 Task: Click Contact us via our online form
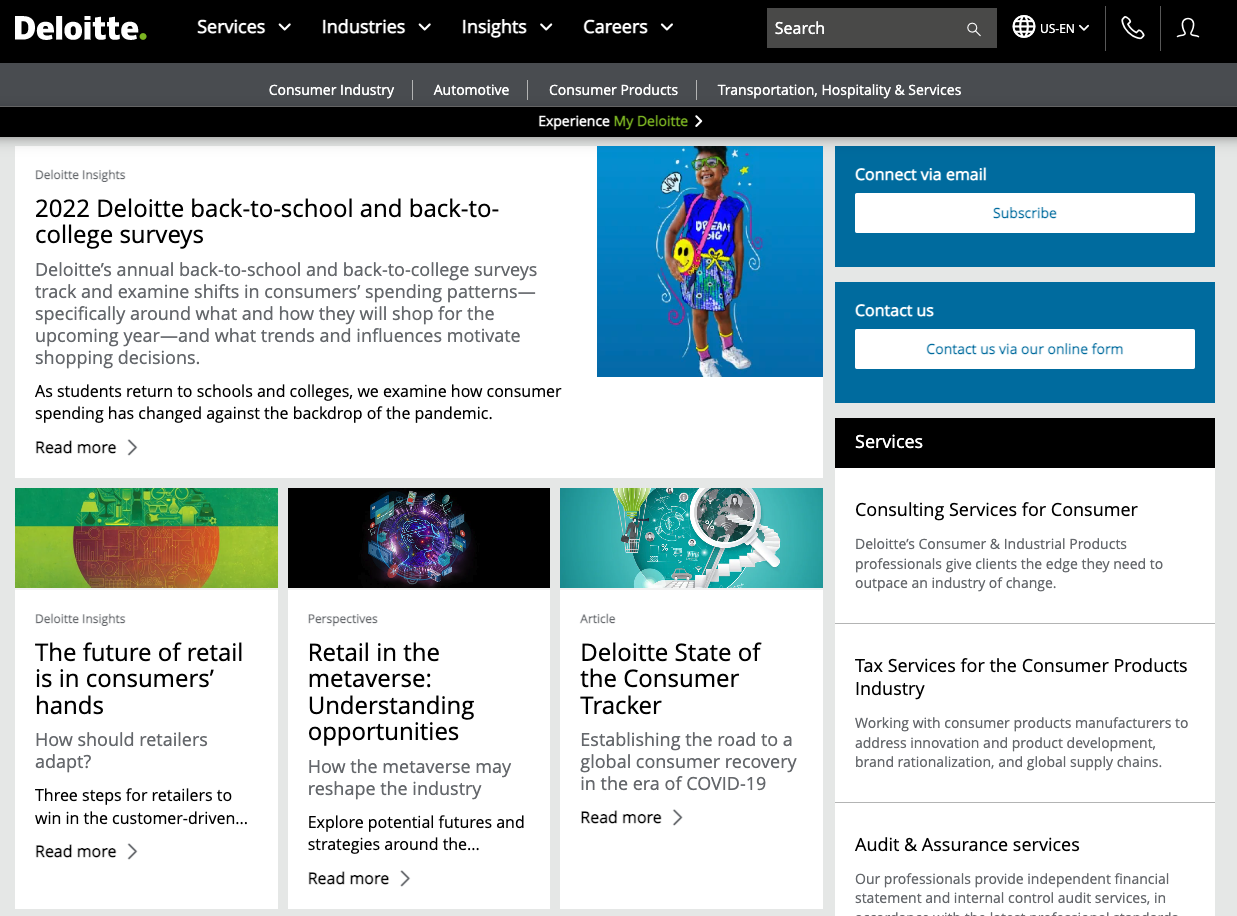click(x=1024, y=349)
